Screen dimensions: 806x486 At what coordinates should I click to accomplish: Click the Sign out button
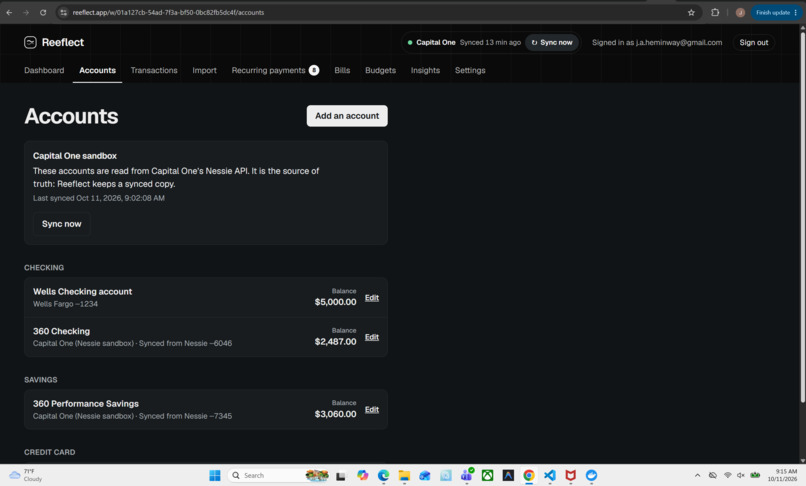754,43
